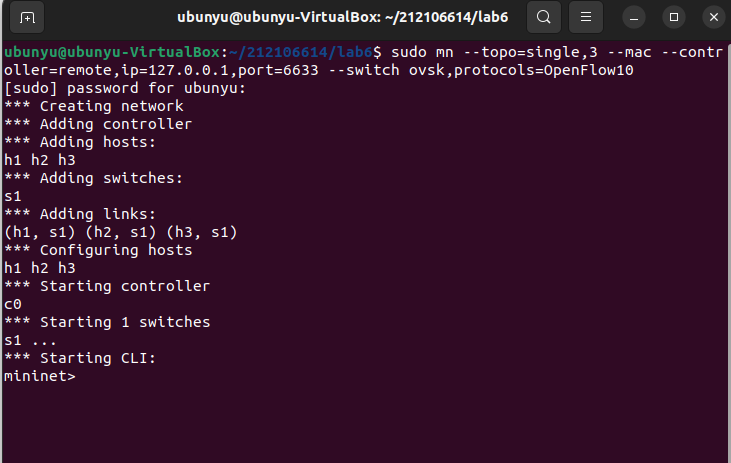This screenshot has width=731, height=463.
Task: Click the 'c0' controller name line
Action: coord(13,304)
